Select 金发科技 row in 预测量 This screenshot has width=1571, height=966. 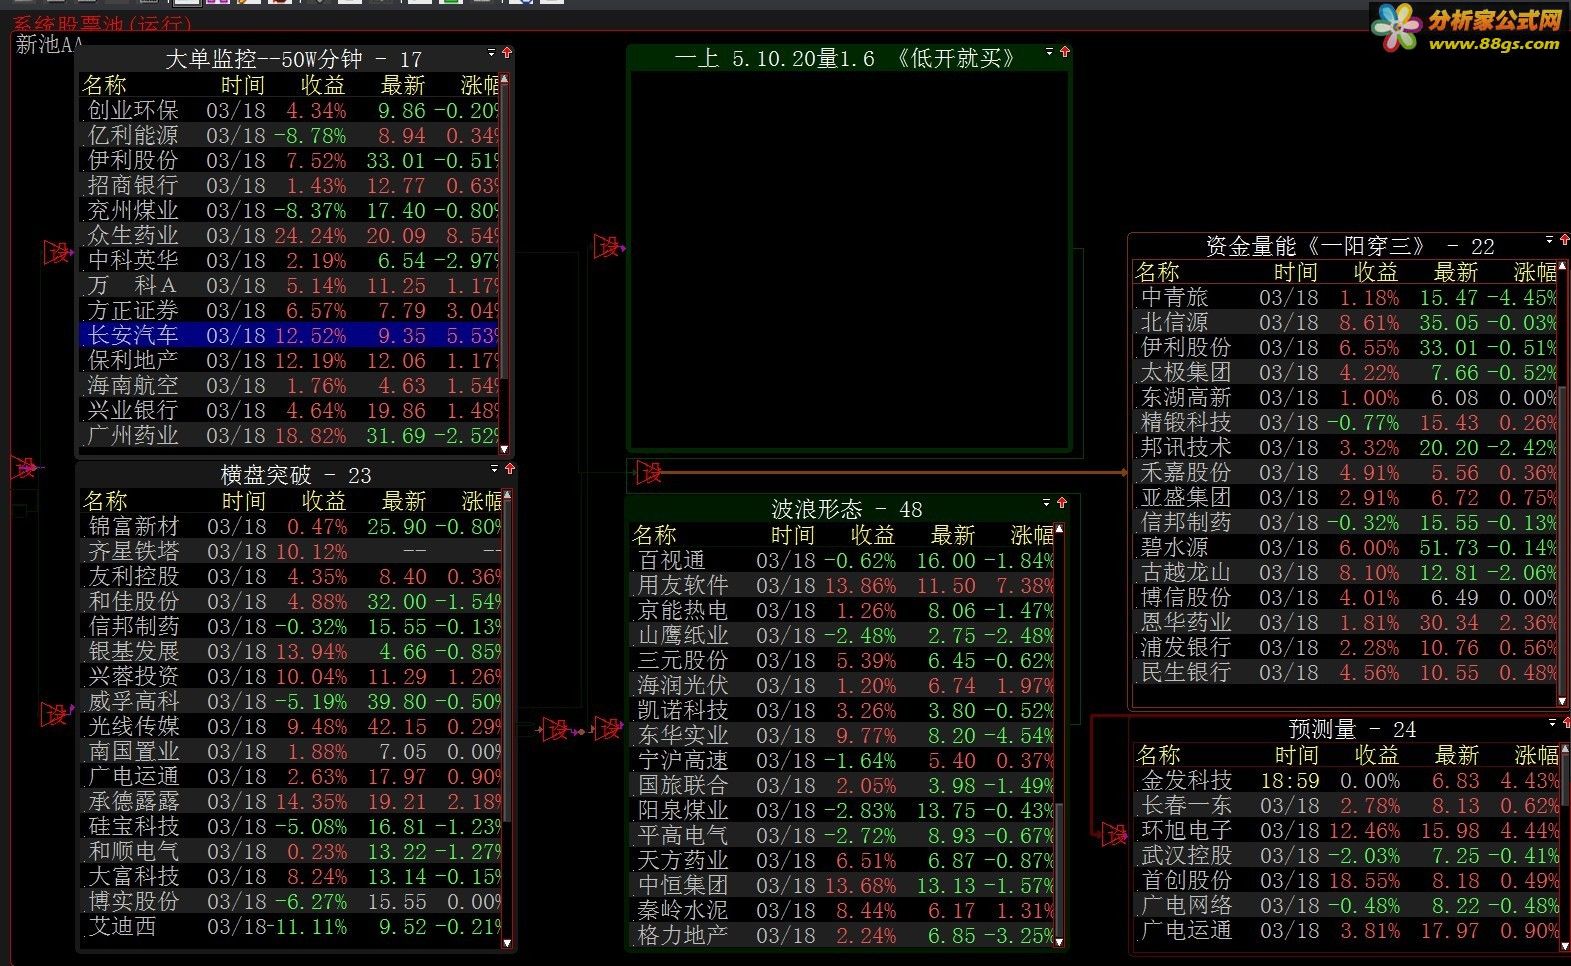1346,780
